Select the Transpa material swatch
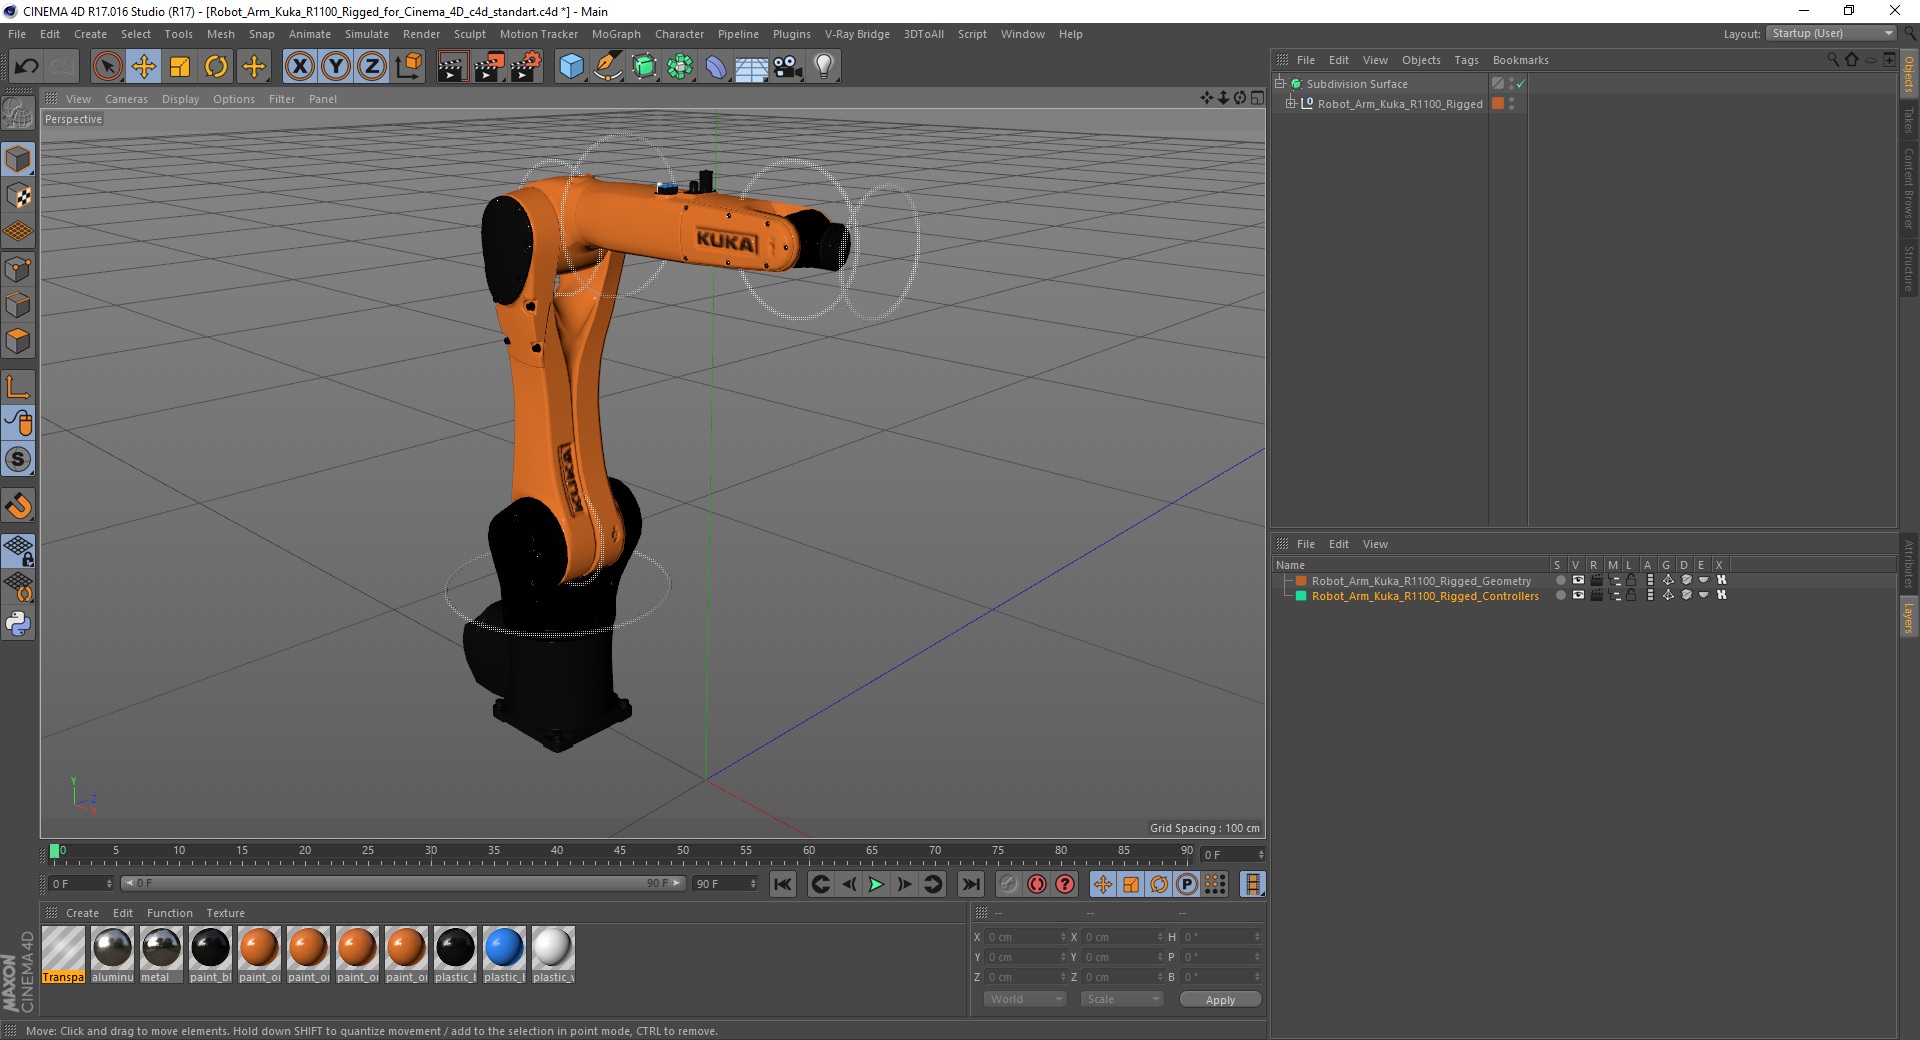 pyautogui.click(x=63, y=955)
